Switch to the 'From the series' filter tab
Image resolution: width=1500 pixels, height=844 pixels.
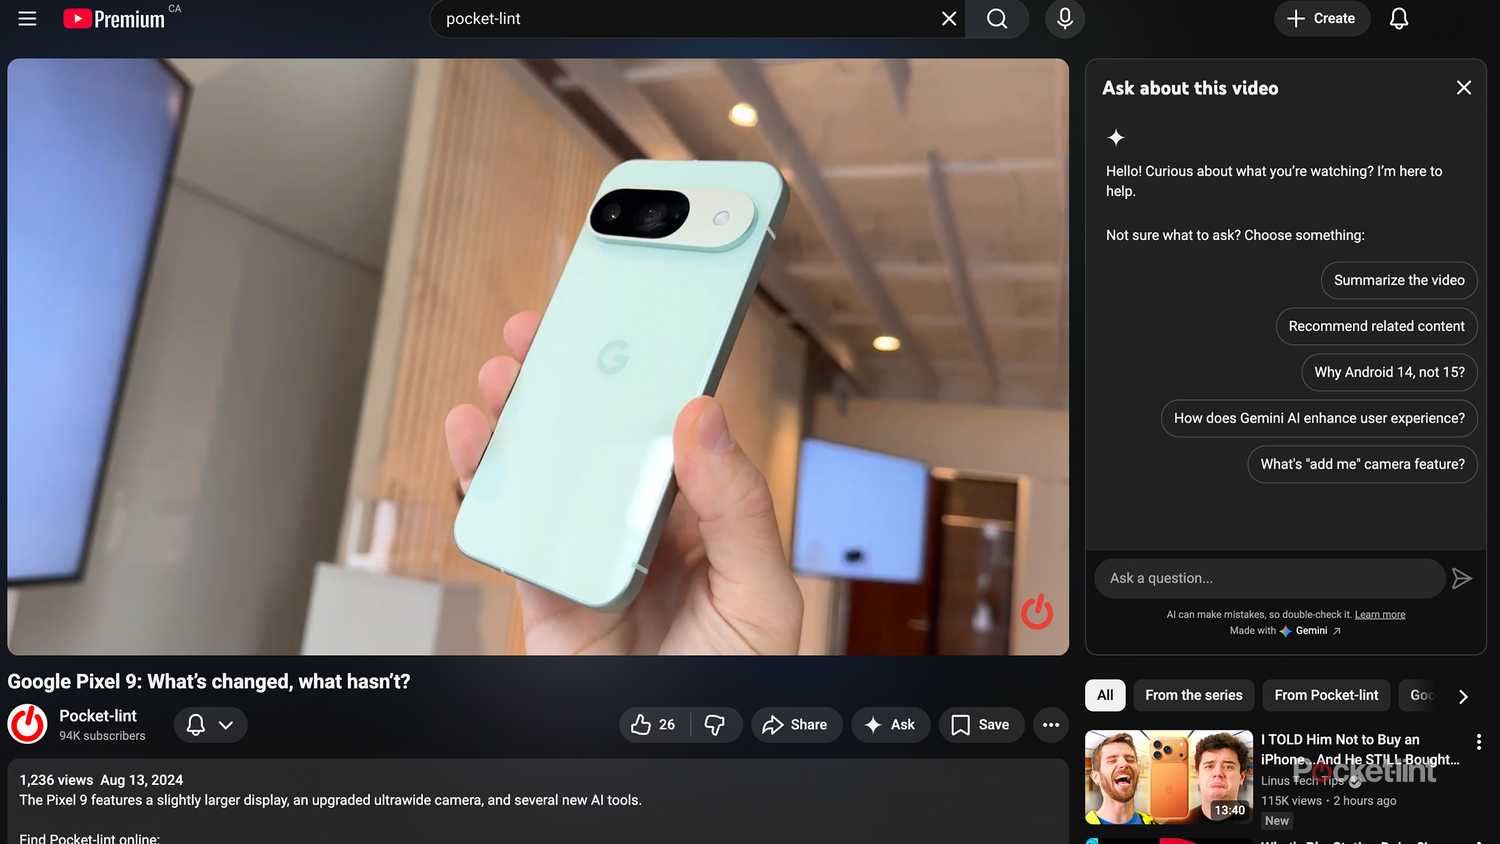(1192, 695)
